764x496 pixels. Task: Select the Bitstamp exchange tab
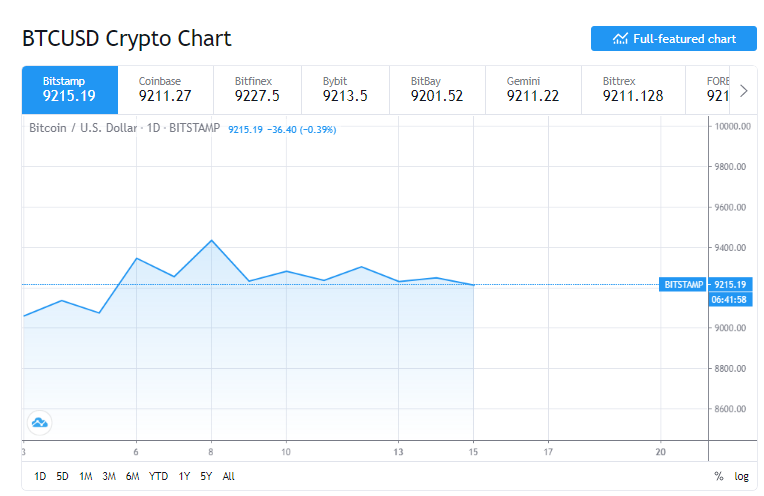(70, 89)
